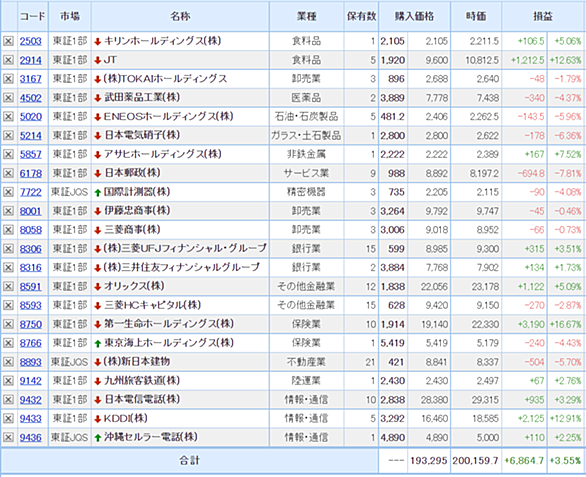Open stock code link 2503

click(x=31, y=41)
